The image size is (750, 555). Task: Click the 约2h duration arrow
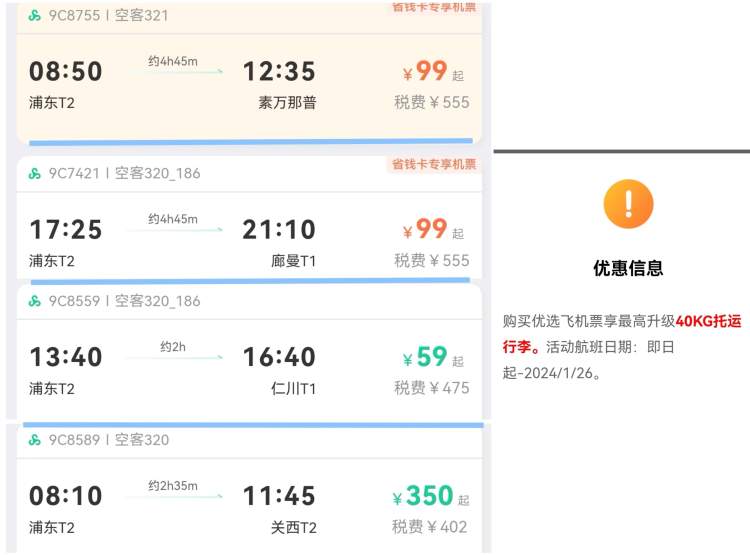point(173,353)
